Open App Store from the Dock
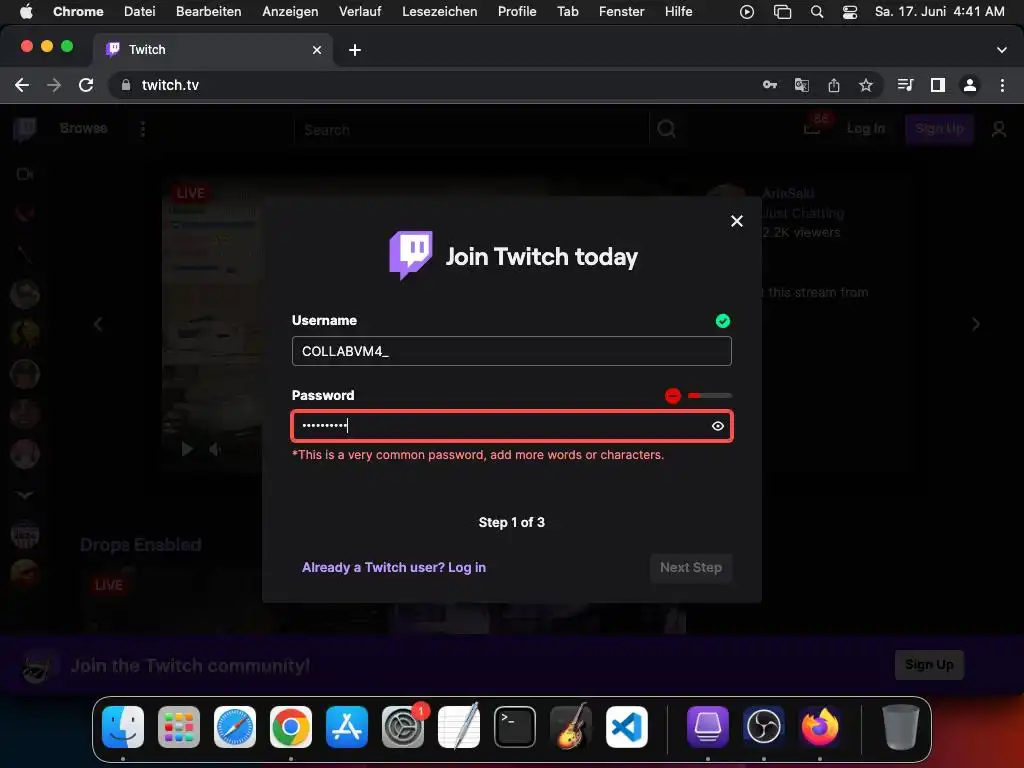This screenshot has height=768, width=1024. (x=347, y=727)
